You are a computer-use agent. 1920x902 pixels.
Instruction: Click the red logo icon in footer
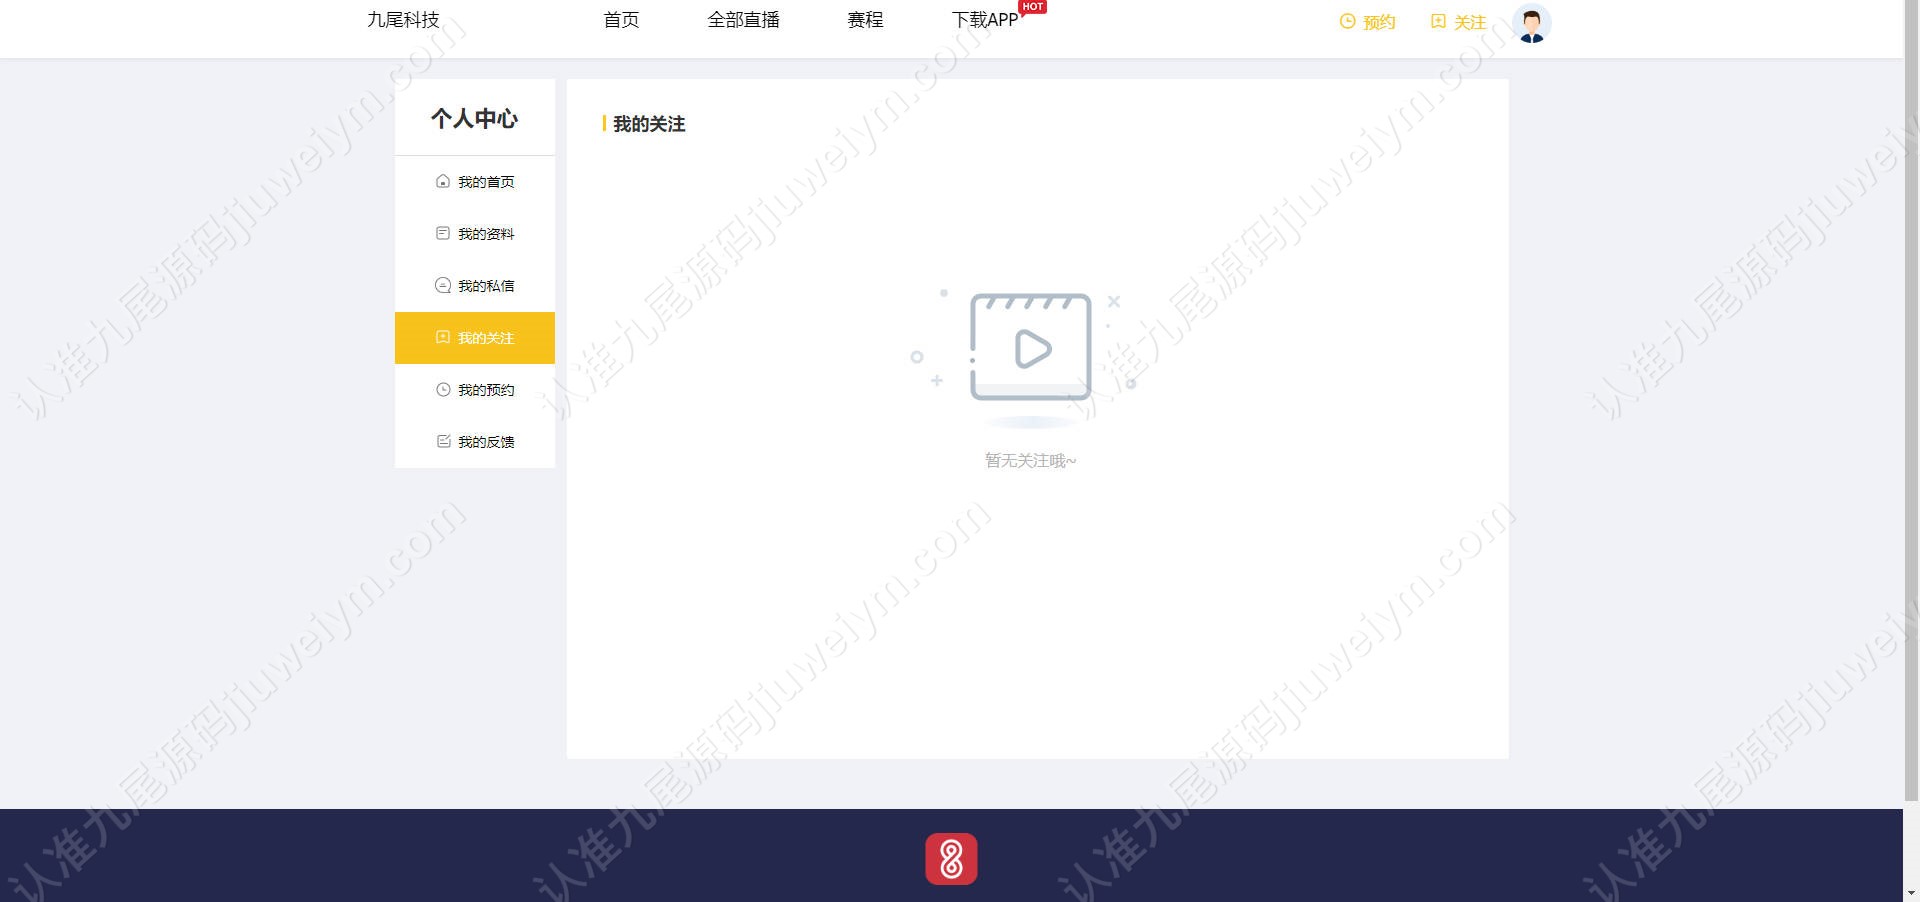(951, 859)
